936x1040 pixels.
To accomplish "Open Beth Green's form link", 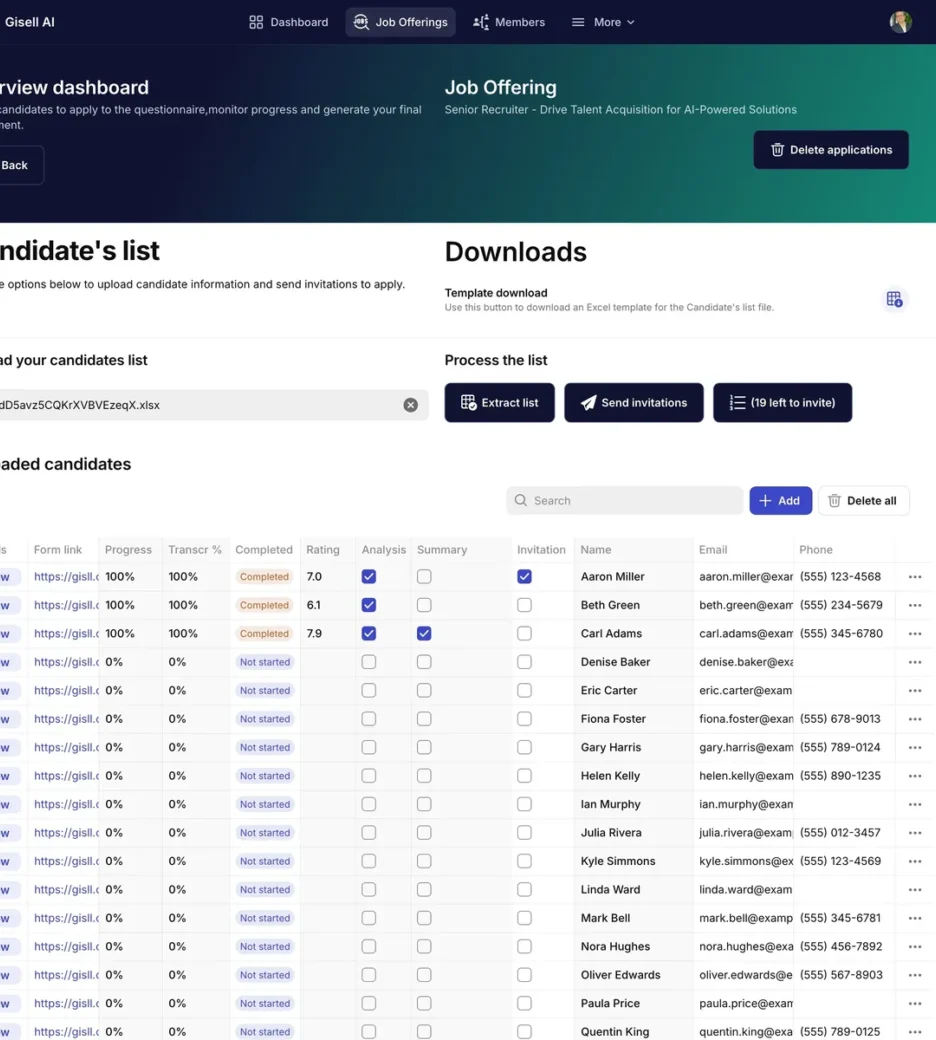I will click(x=65, y=605).
